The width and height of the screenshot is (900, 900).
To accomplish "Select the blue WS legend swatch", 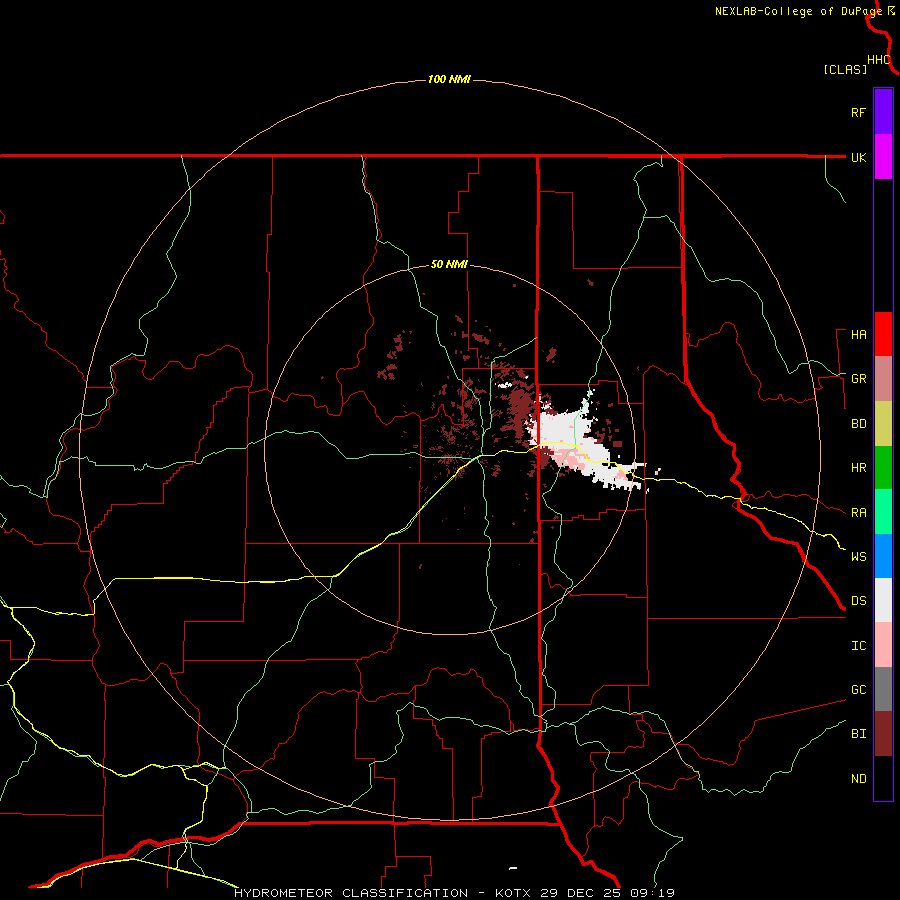I will [883, 556].
